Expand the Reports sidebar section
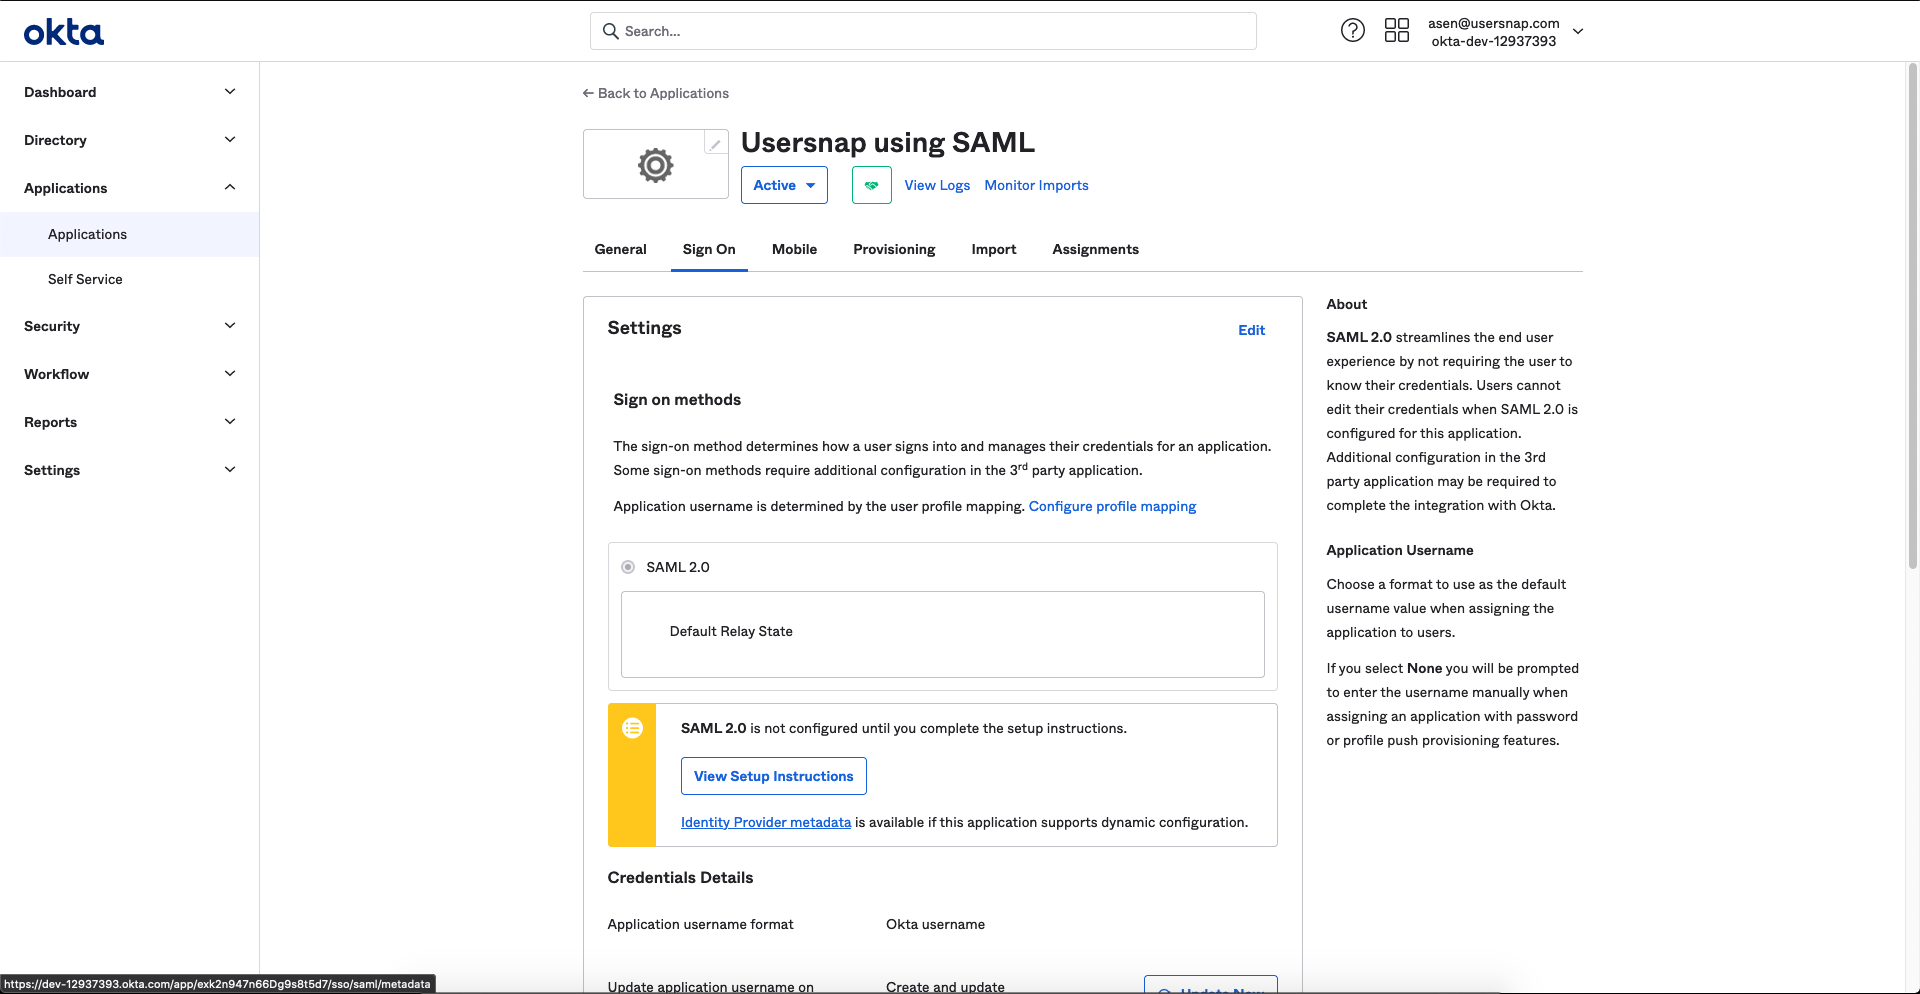Image resolution: width=1920 pixels, height=994 pixels. [x=130, y=422]
